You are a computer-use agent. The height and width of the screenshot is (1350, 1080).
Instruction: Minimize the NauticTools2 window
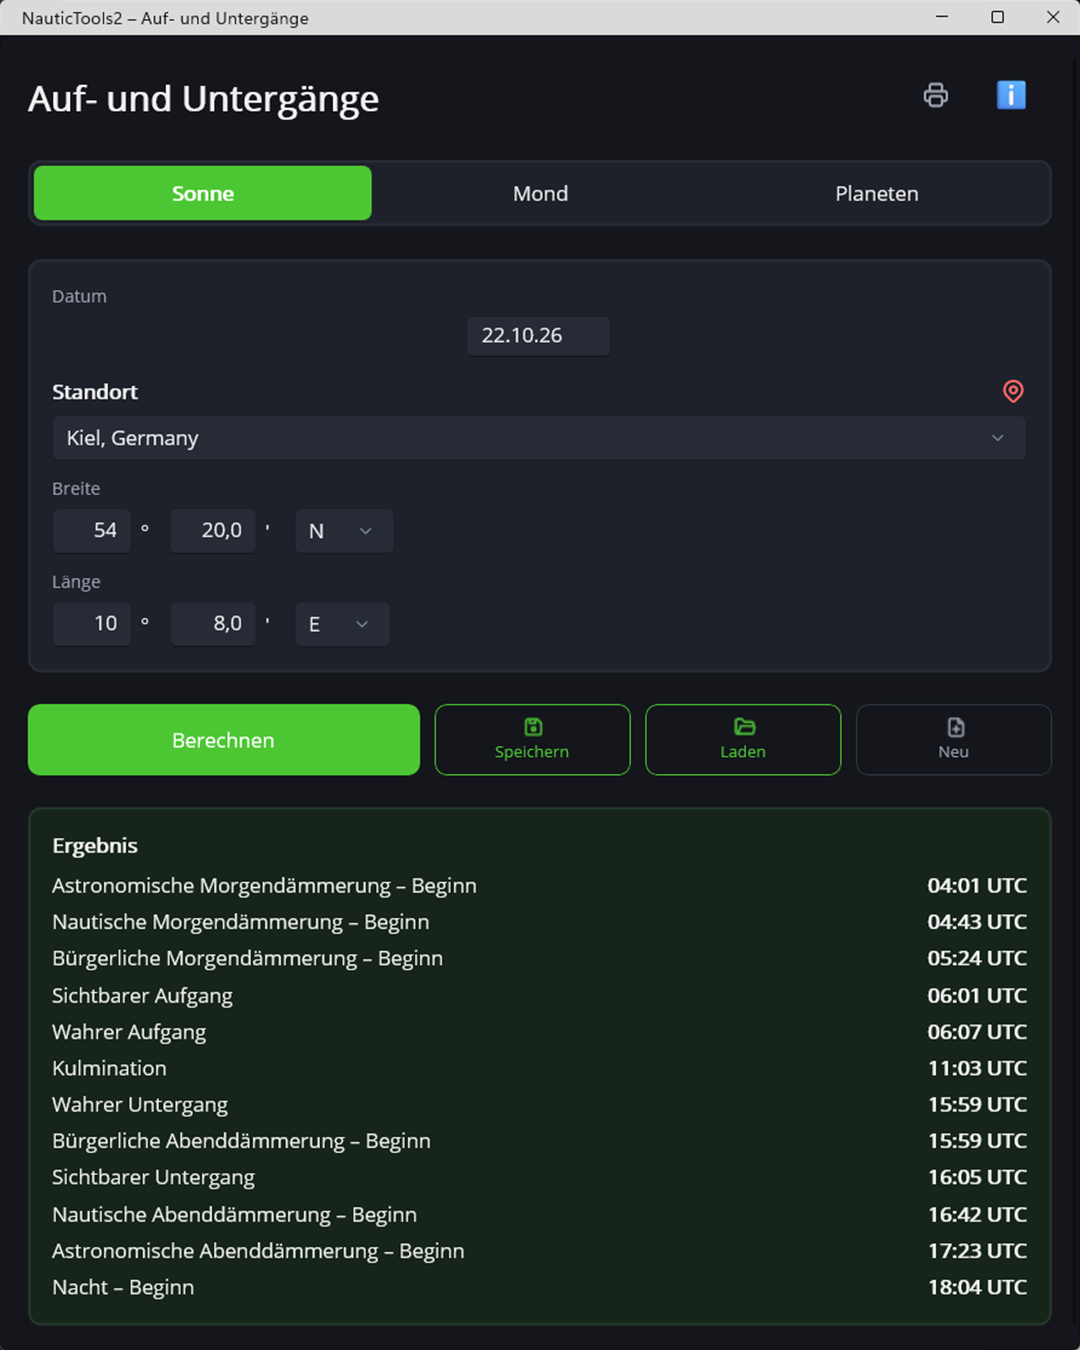pos(942,17)
